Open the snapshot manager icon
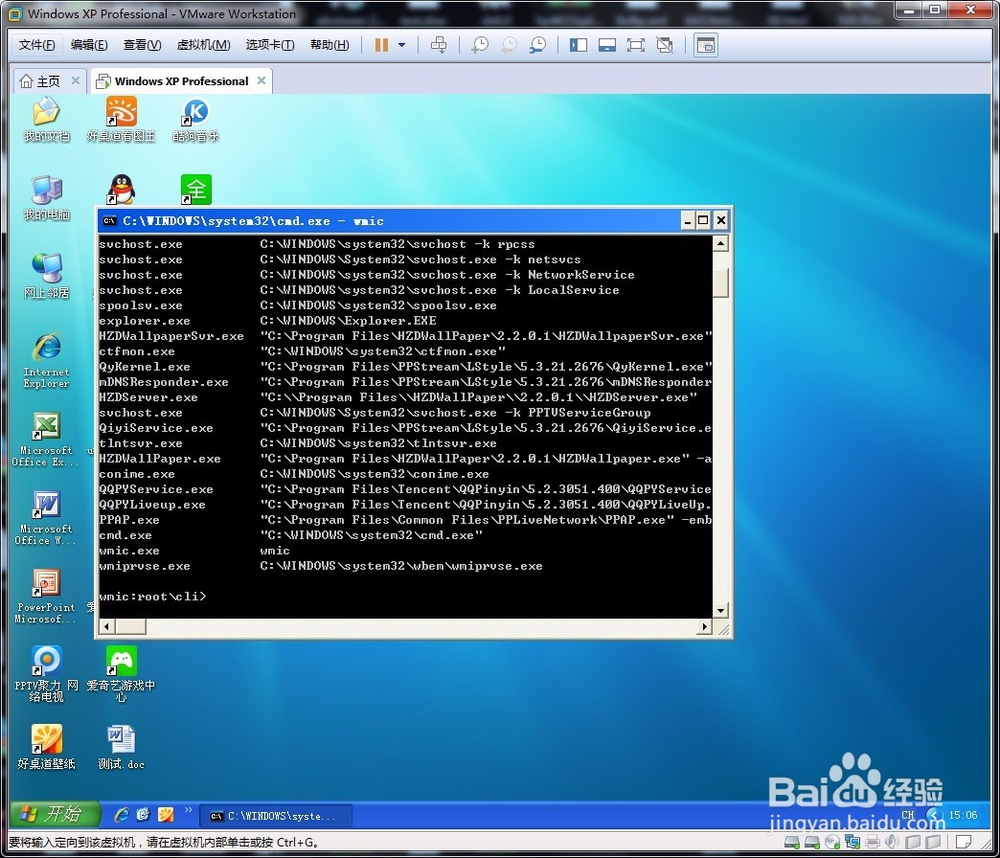Viewport: 1000px width, 858px height. [x=538, y=45]
